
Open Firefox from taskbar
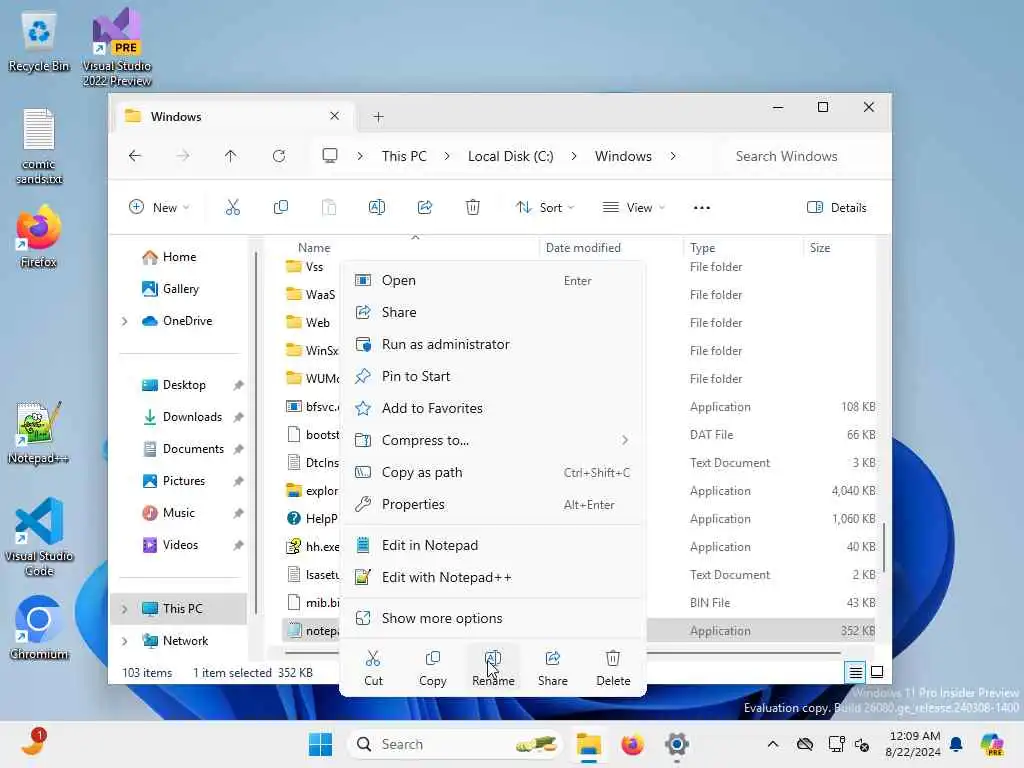pyautogui.click(x=632, y=744)
